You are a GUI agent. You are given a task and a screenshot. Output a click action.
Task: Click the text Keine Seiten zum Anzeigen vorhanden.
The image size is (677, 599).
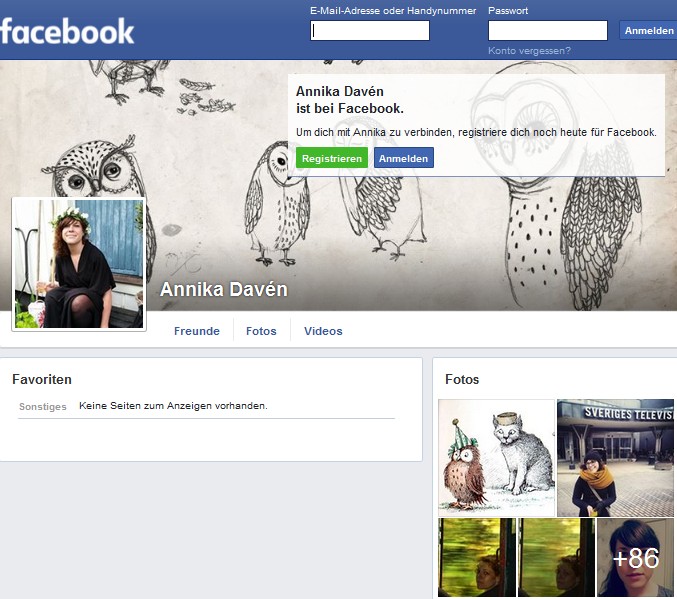(173, 406)
